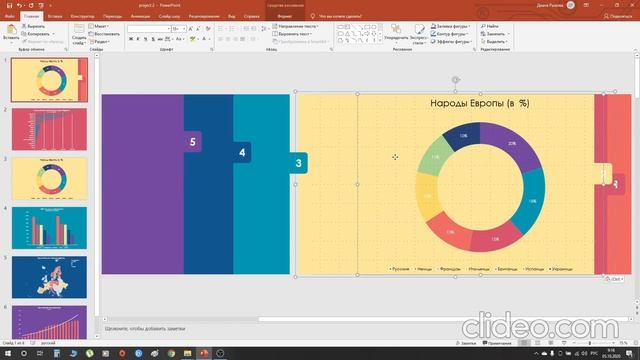This screenshot has height=360, width=640.
Task: Select slide 5 Europe map thumbnail
Action: [x=49, y=277]
